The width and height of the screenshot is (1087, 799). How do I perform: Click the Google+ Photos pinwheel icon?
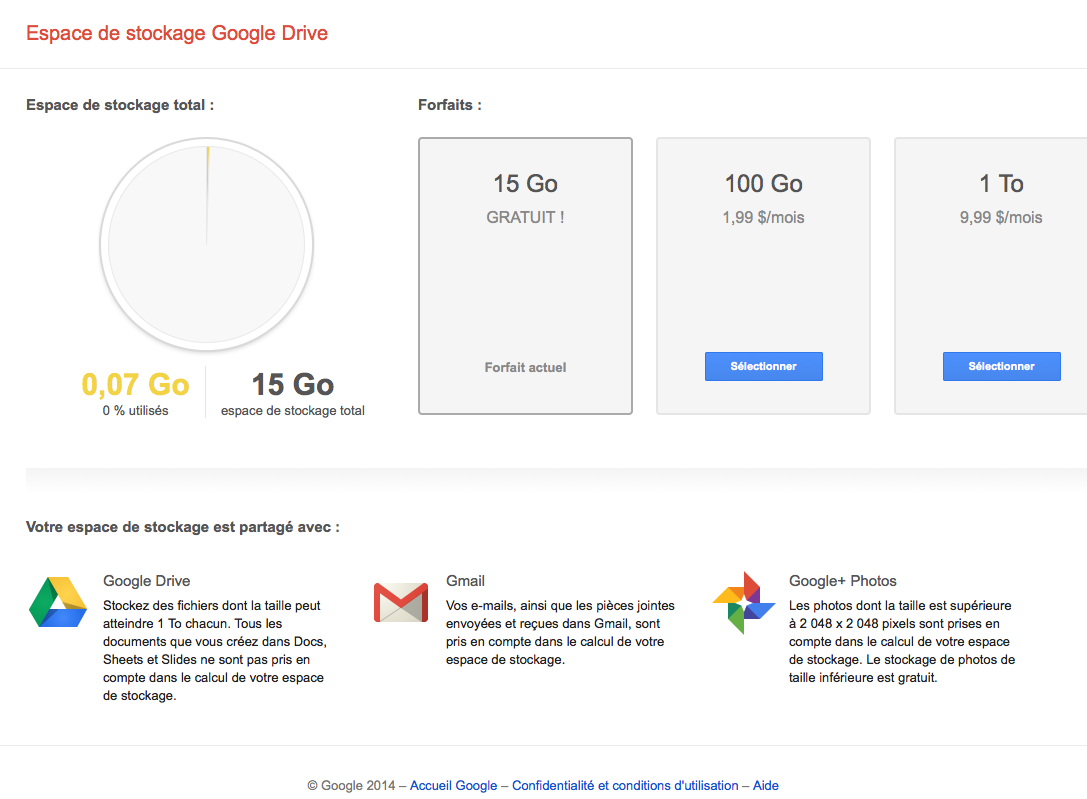tap(743, 602)
